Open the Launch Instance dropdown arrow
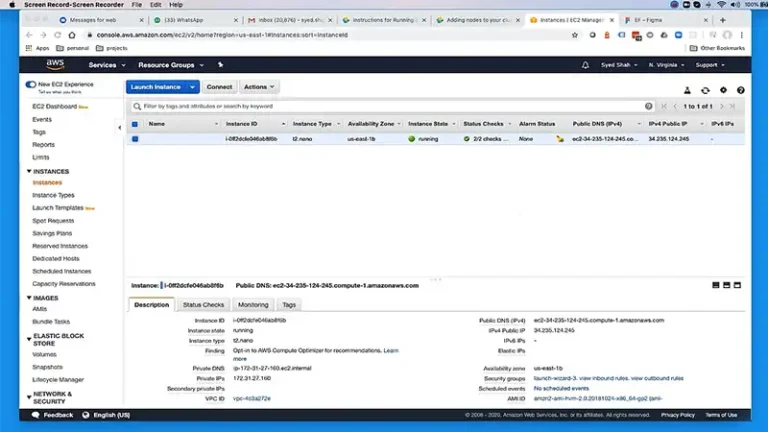The image size is (768, 432). pos(192,87)
